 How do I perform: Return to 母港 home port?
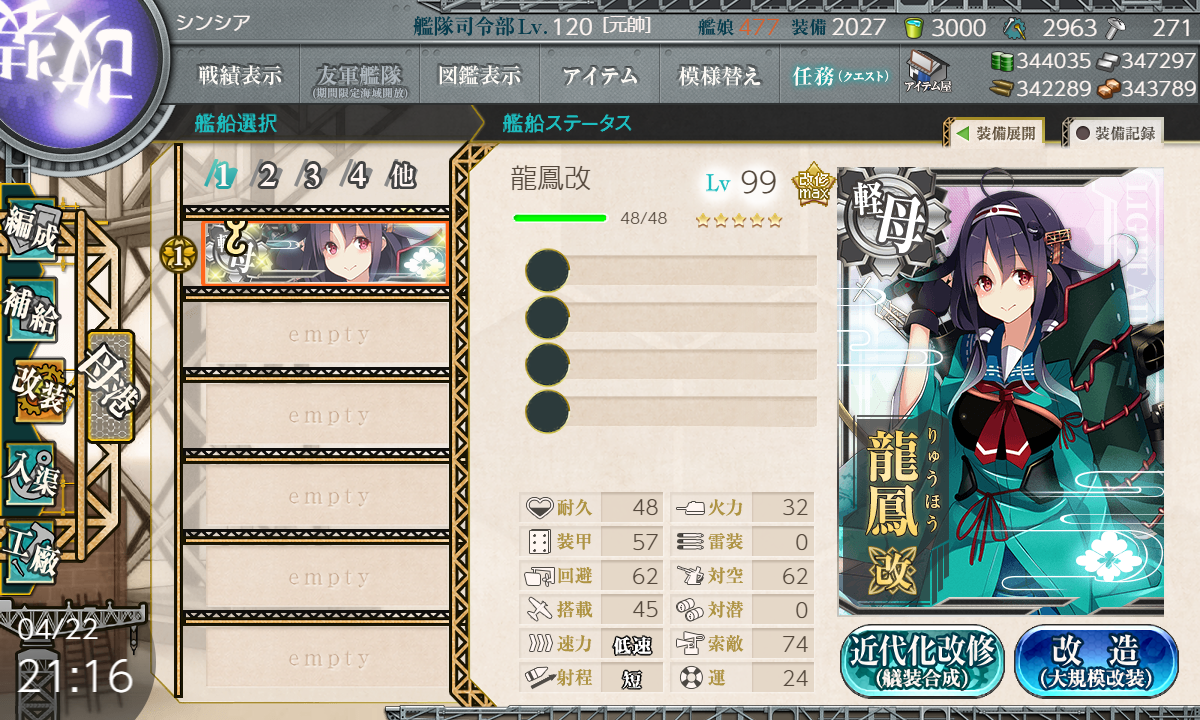coord(108,386)
